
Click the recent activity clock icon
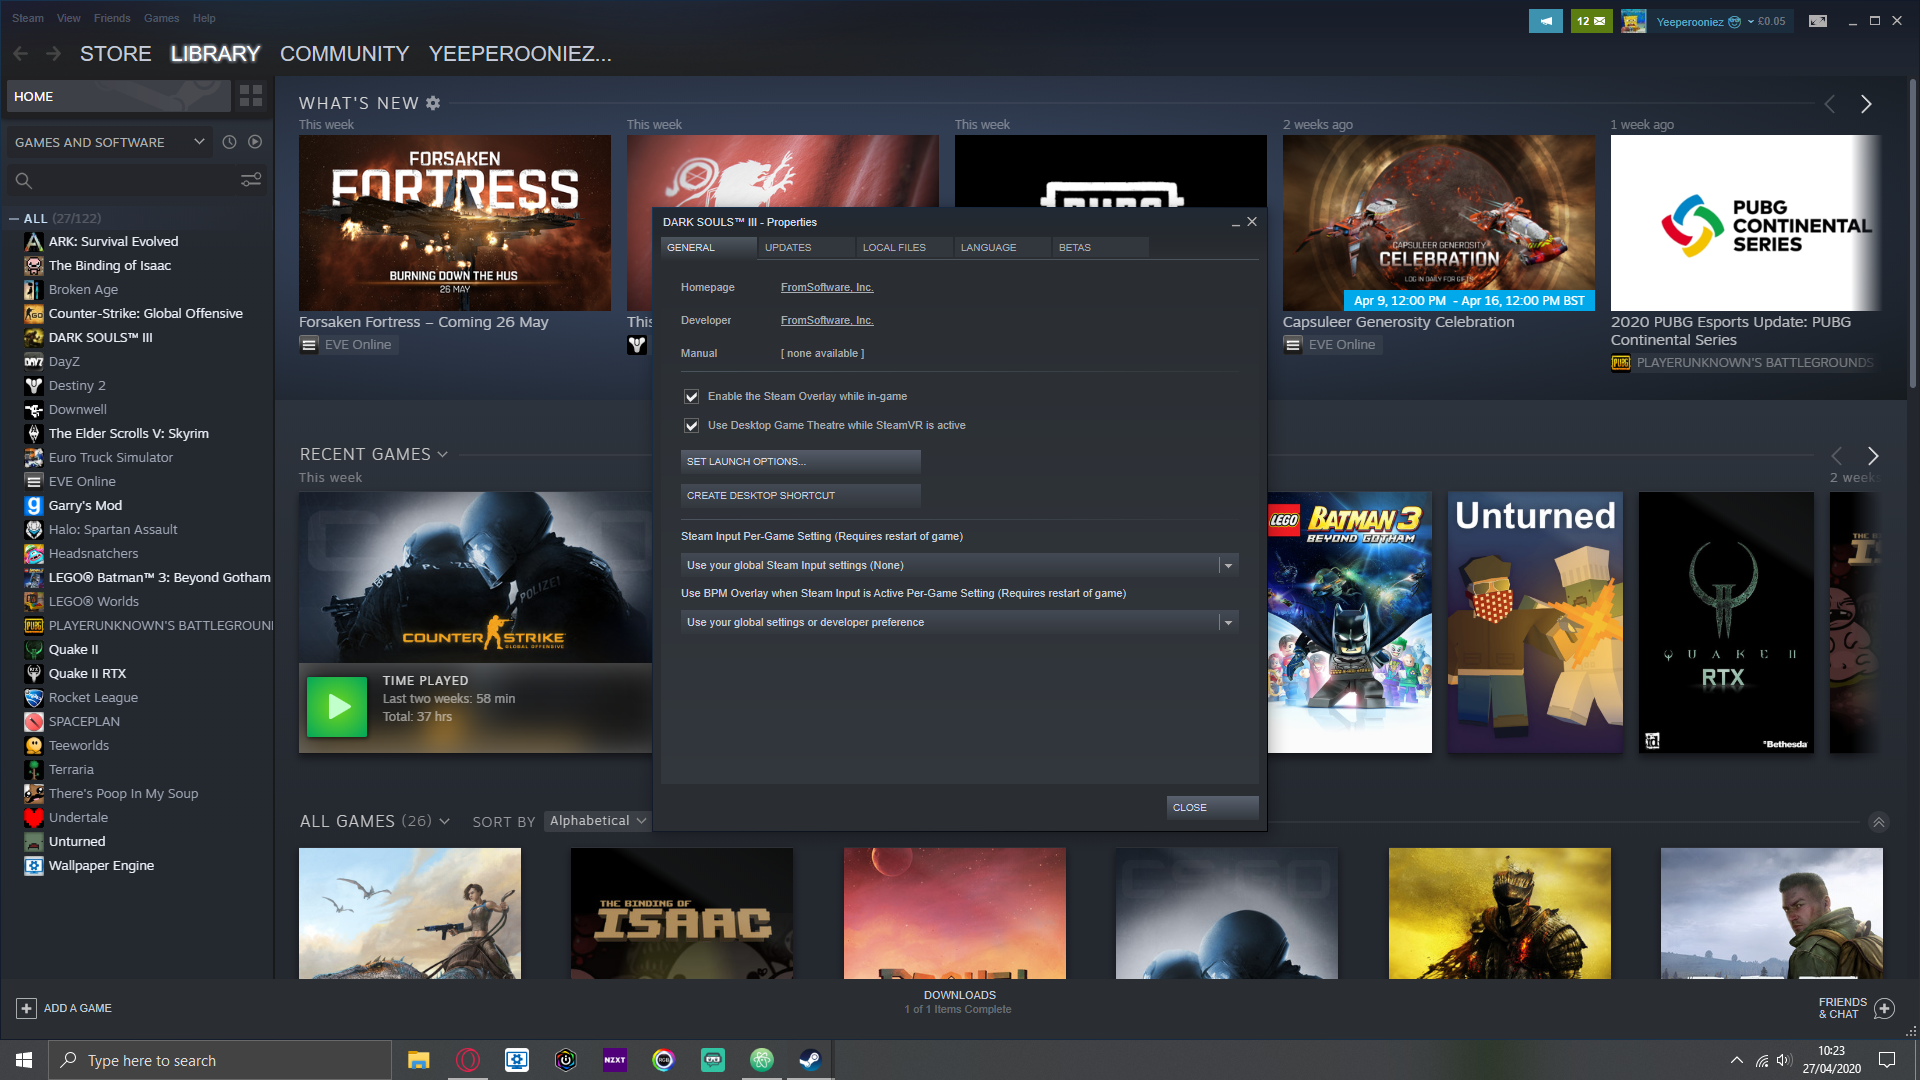[229, 142]
